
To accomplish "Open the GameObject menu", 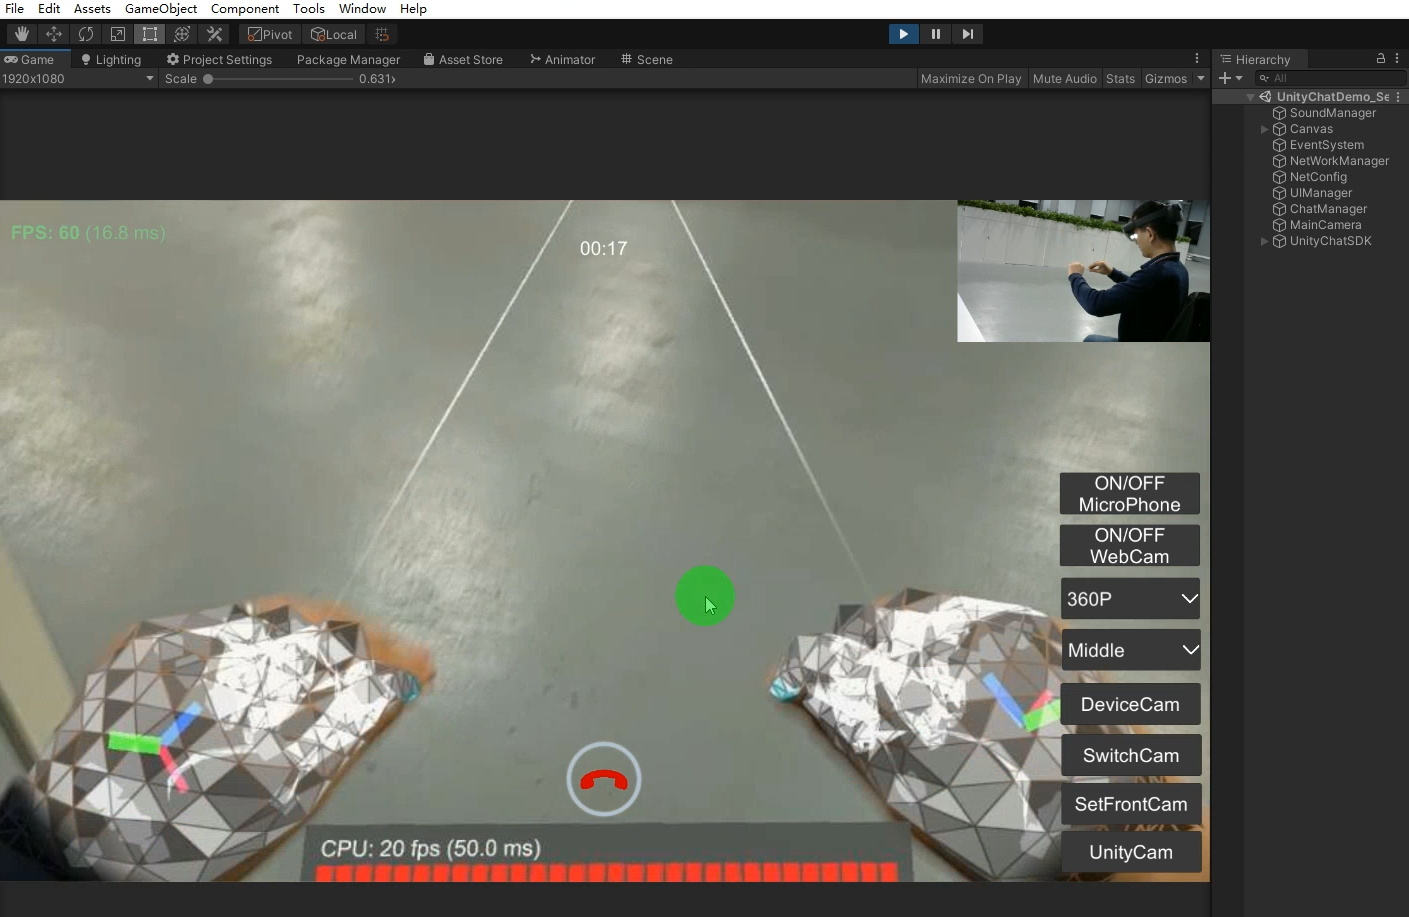I will [161, 9].
